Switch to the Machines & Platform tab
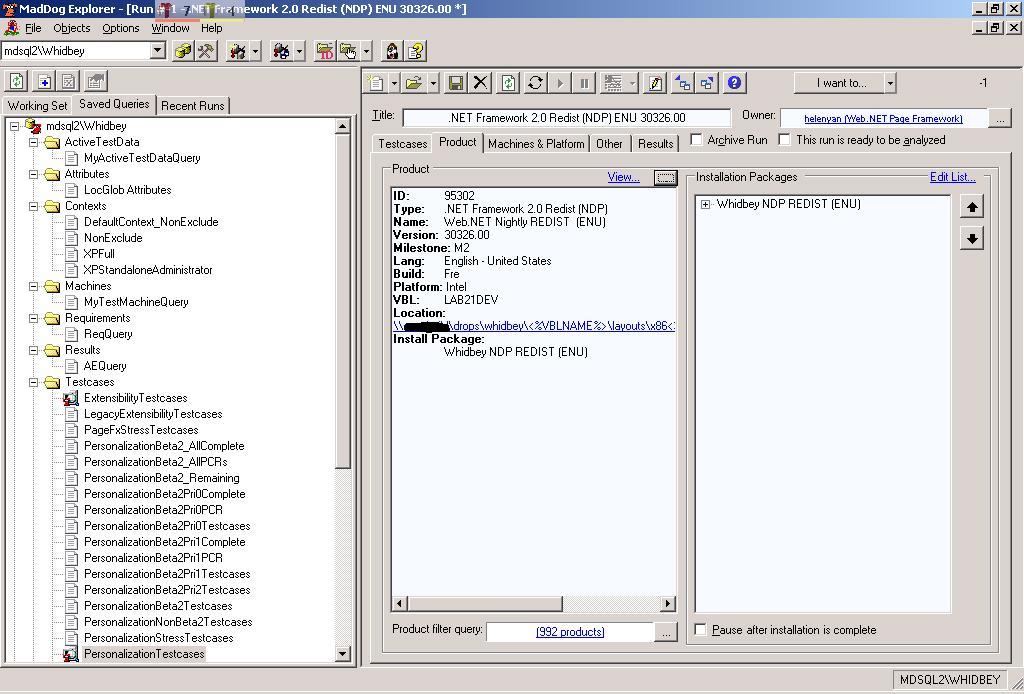 pyautogui.click(x=536, y=144)
